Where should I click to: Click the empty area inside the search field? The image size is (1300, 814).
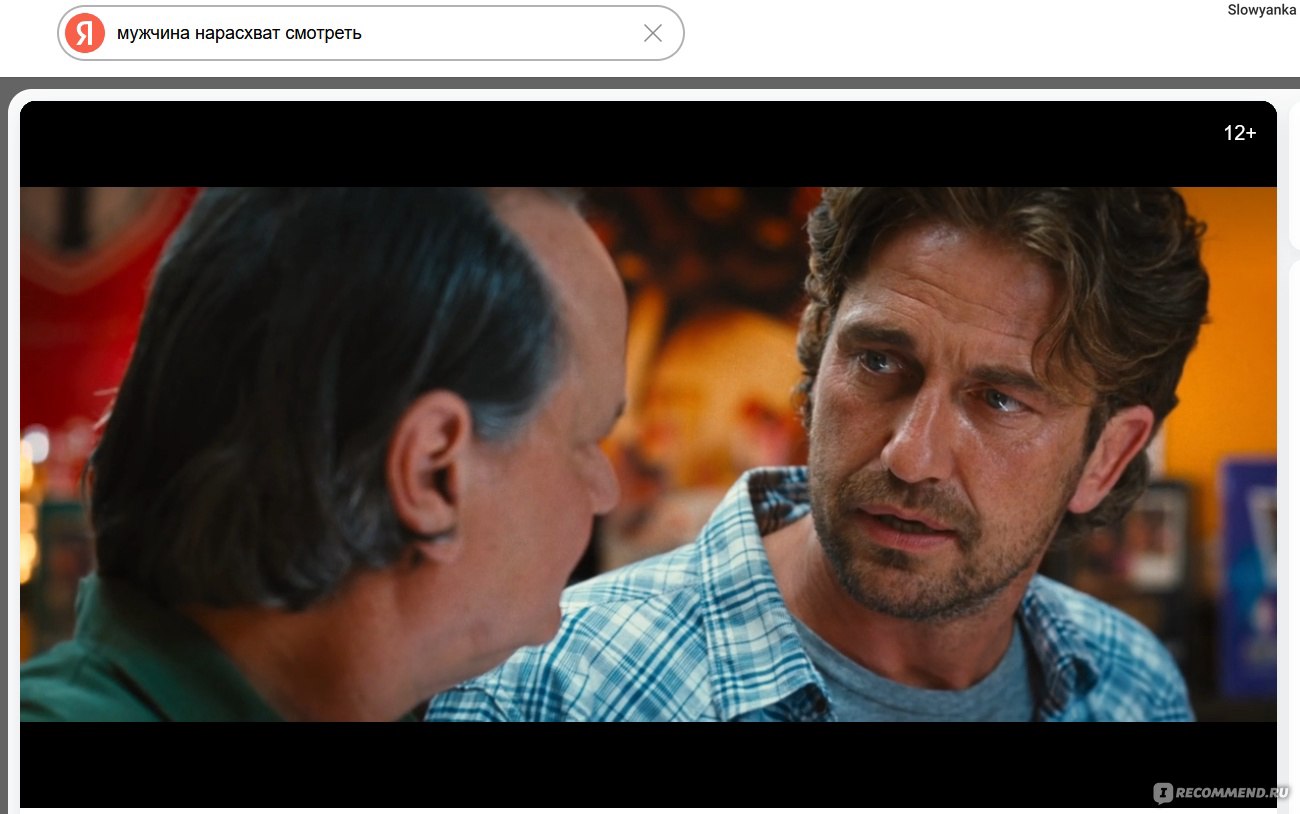point(500,33)
